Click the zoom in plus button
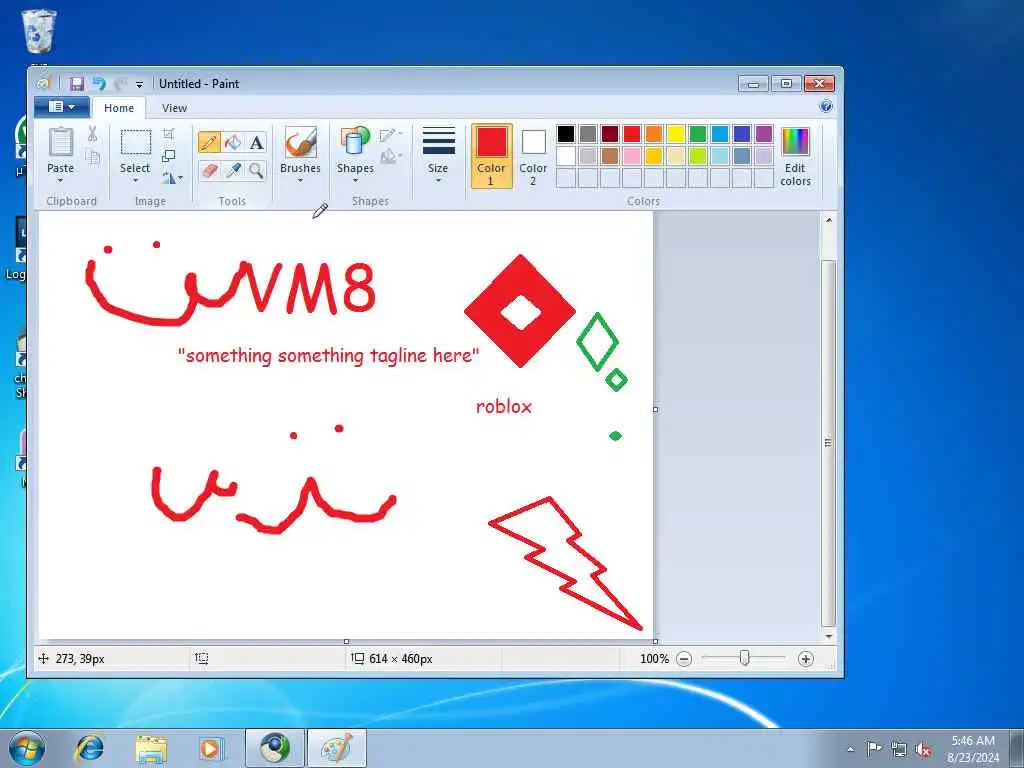 tap(806, 659)
